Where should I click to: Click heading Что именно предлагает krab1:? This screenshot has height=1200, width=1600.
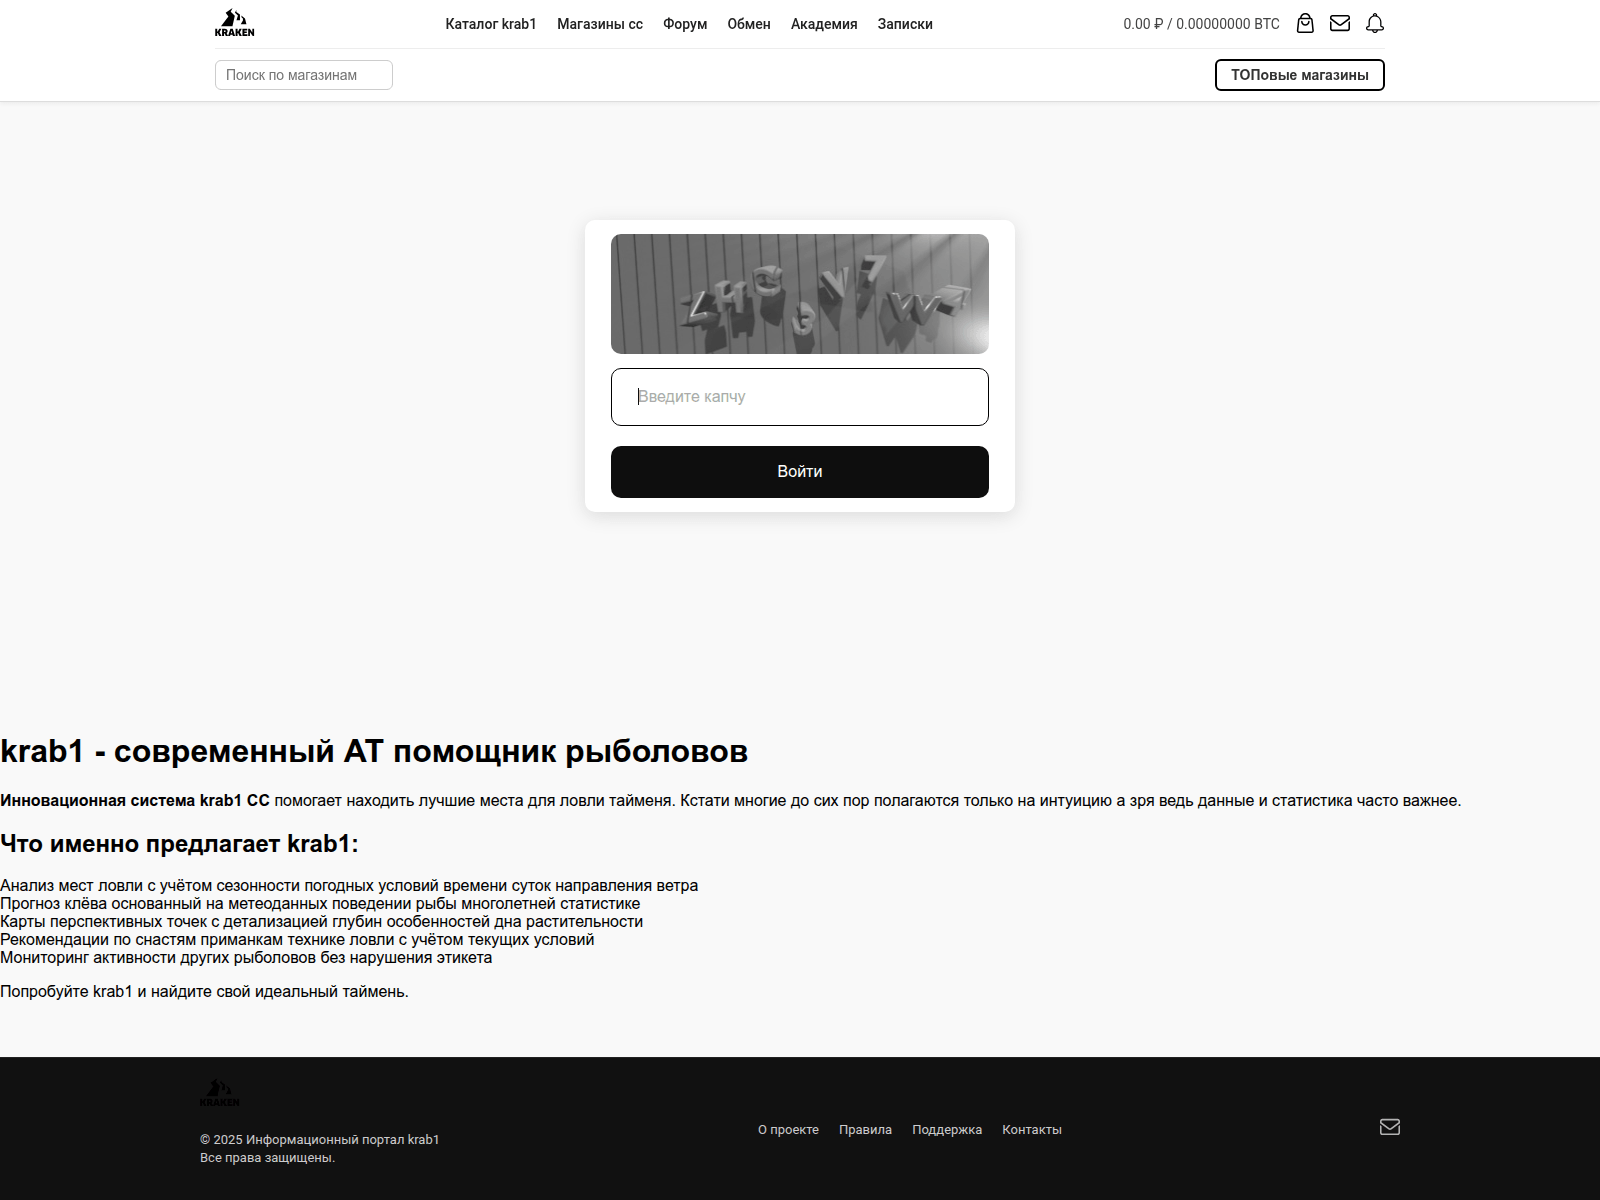tap(179, 844)
